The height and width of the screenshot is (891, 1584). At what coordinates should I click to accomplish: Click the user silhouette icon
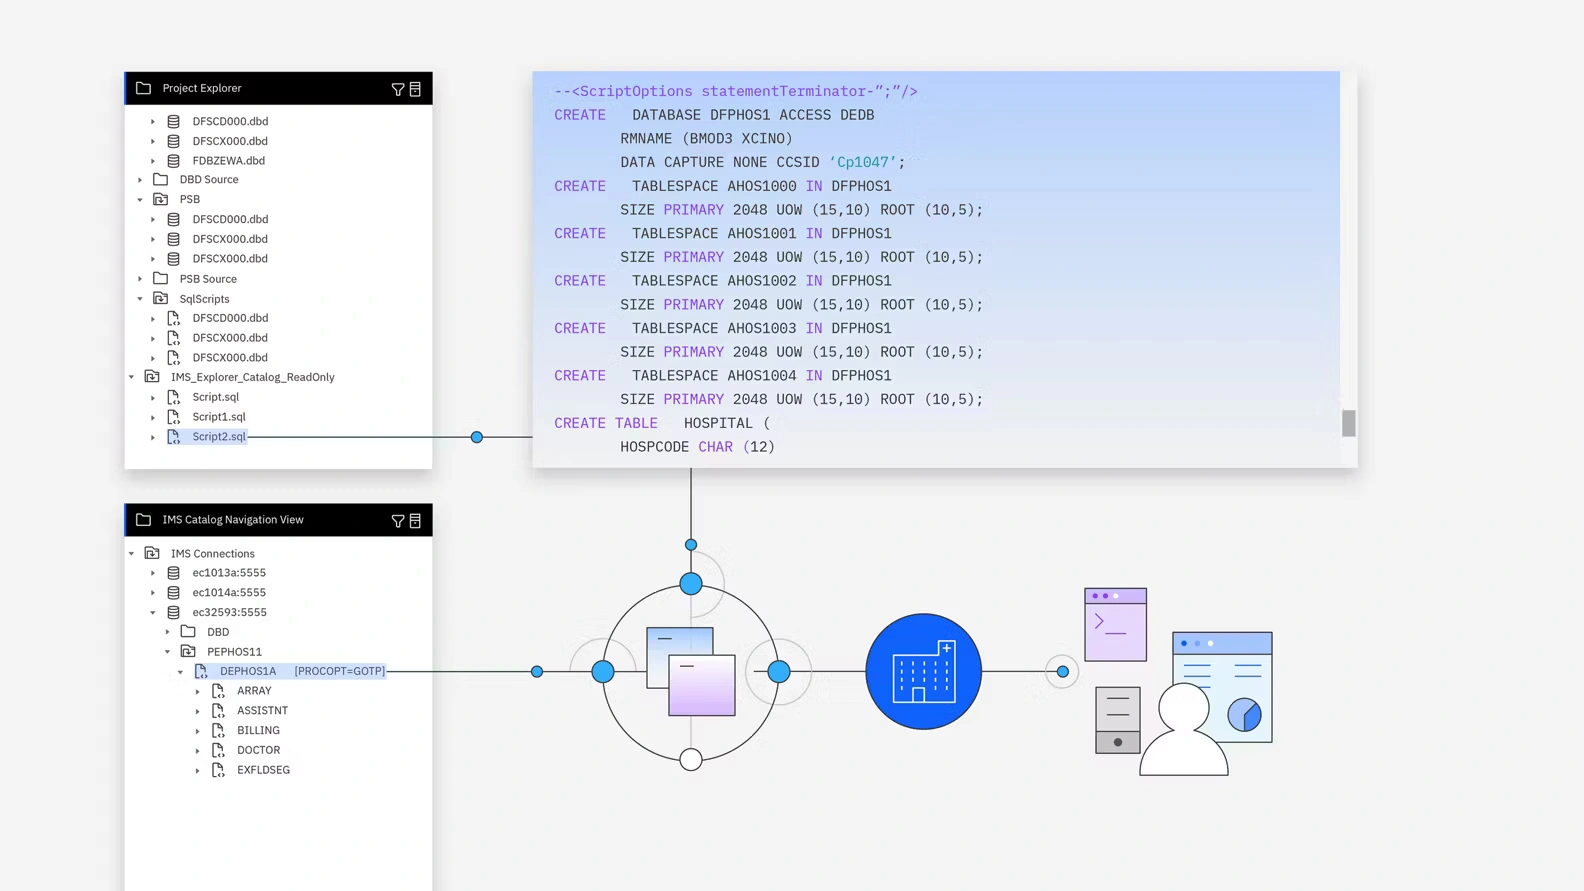tap(1184, 732)
